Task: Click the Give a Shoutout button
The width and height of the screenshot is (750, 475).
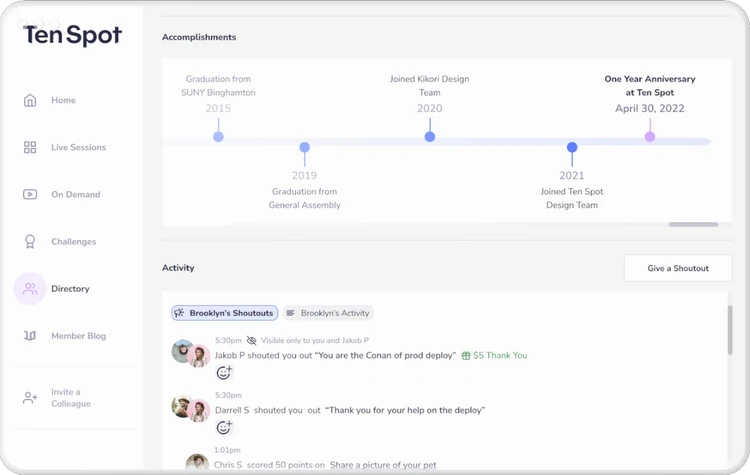Action: 678,268
